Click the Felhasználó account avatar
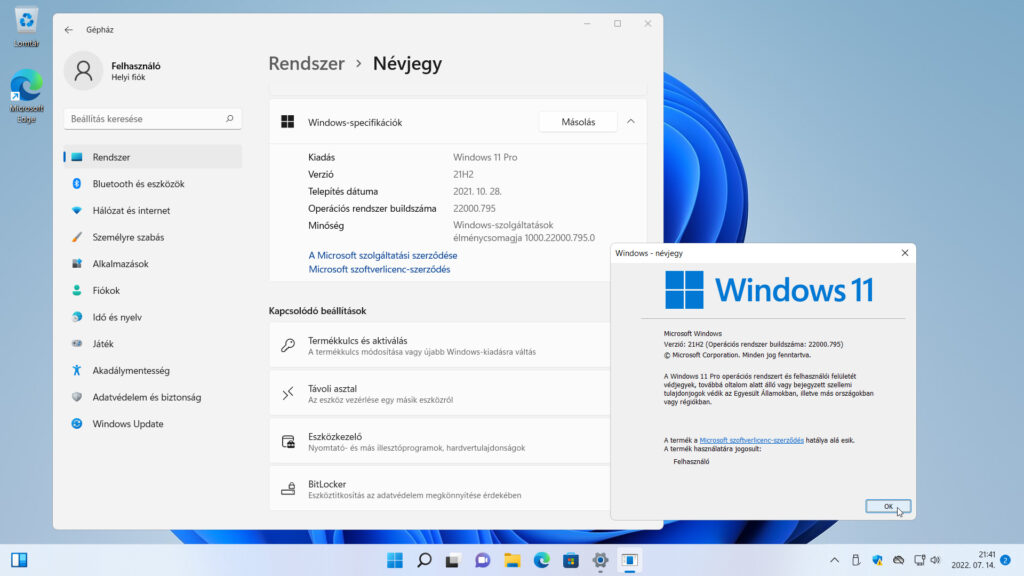Image resolution: width=1024 pixels, height=576 pixels. [83, 70]
